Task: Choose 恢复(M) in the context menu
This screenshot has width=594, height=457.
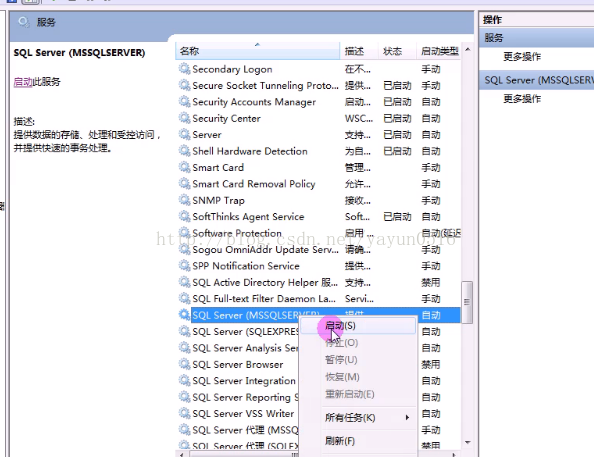Action: [x=357, y=377]
